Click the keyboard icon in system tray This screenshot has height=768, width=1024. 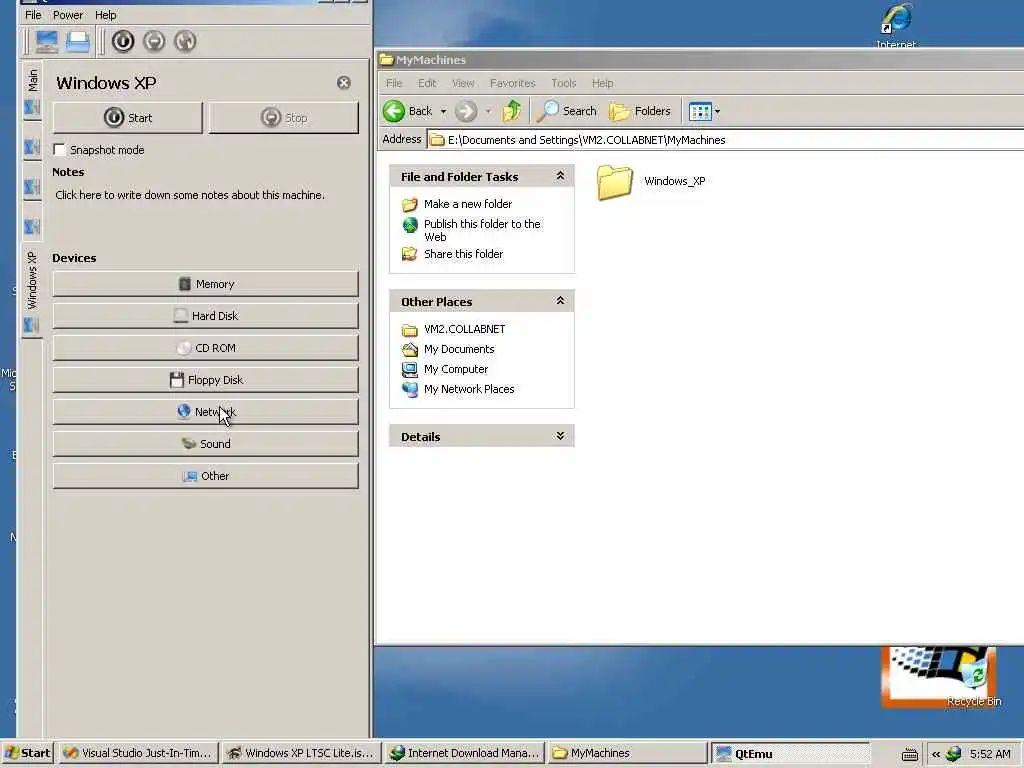coord(910,755)
